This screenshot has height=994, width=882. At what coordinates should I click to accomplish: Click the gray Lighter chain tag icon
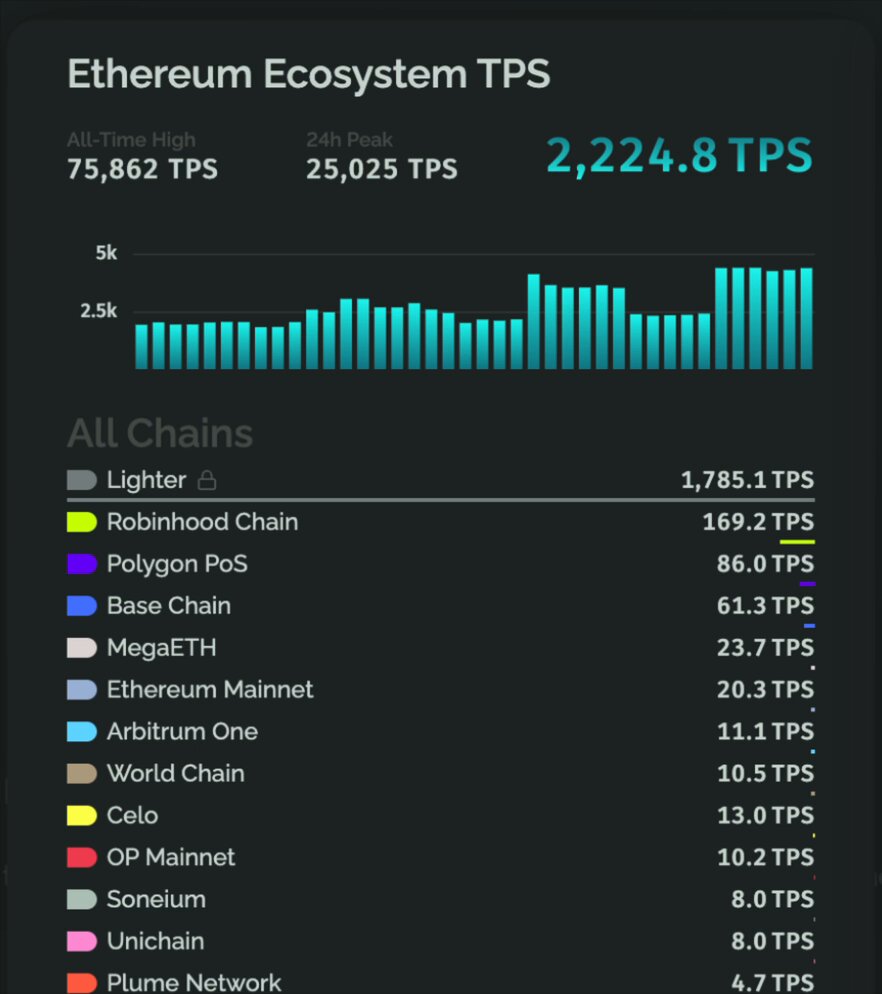coord(82,481)
